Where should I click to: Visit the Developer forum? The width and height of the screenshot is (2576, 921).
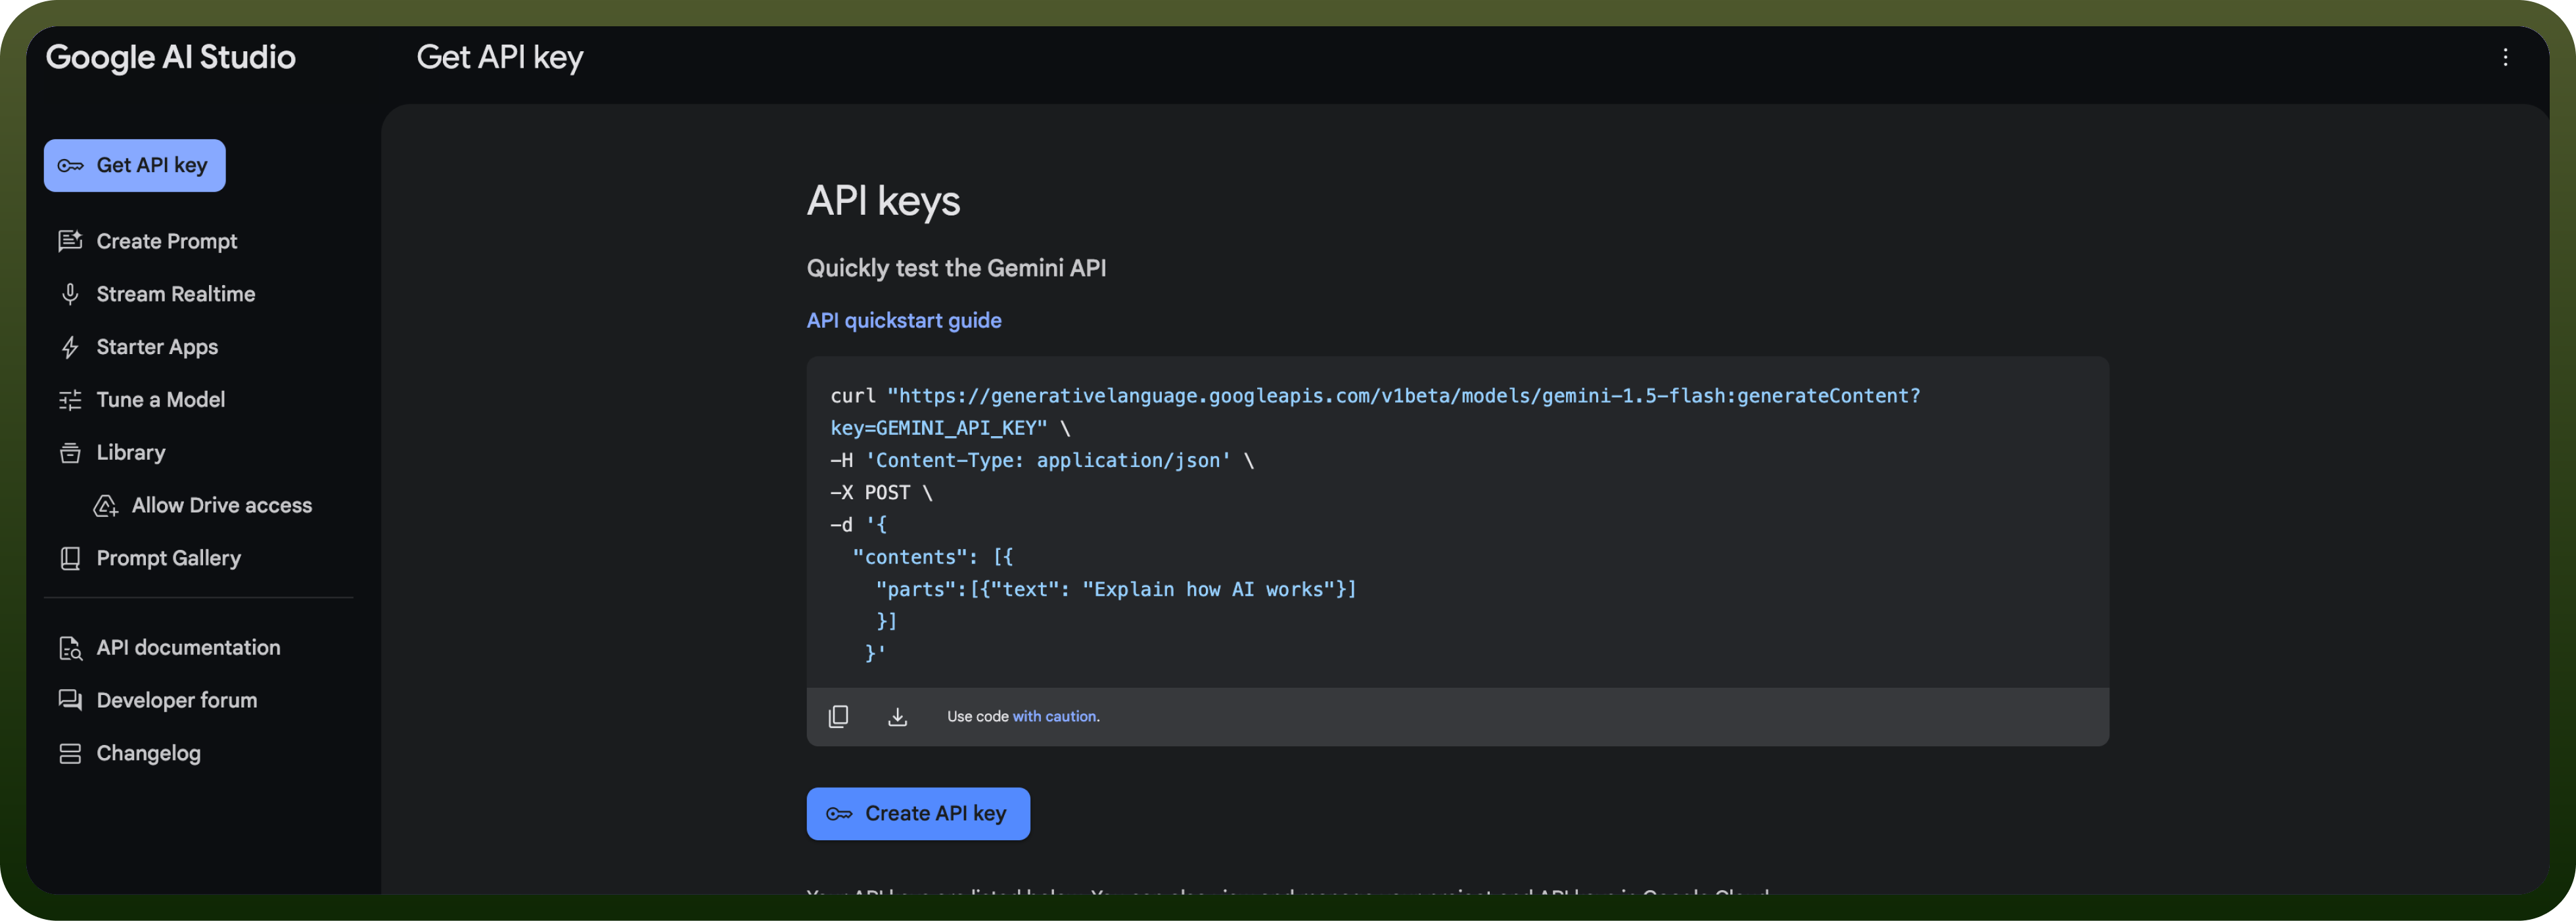click(x=177, y=700)
